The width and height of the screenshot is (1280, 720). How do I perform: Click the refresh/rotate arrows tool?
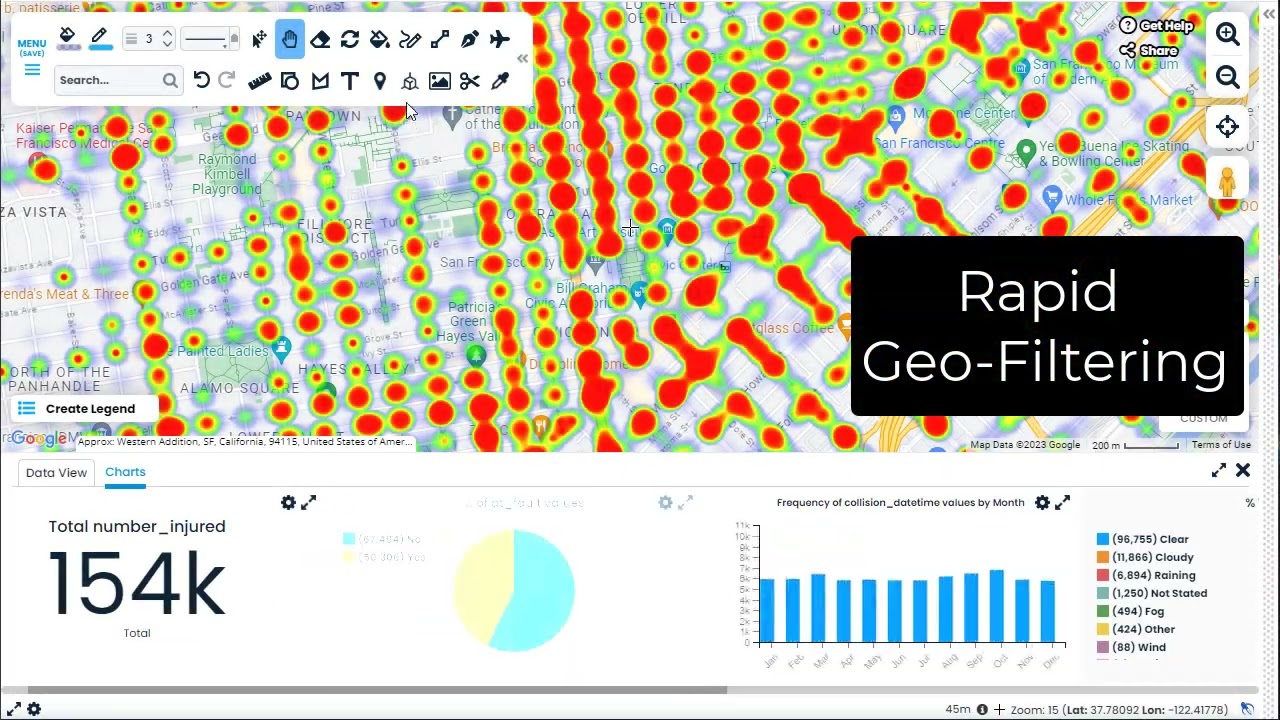click(x=350, y=39)
